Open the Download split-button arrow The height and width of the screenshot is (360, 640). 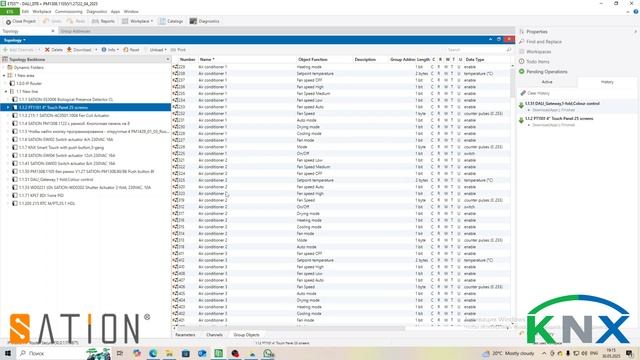[x=96, y=50]
